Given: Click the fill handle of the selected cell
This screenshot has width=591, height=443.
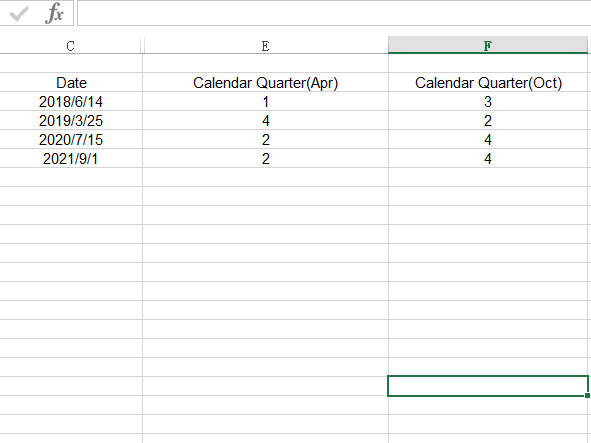Looking at the screenshot, I should [x=587, y=395].
